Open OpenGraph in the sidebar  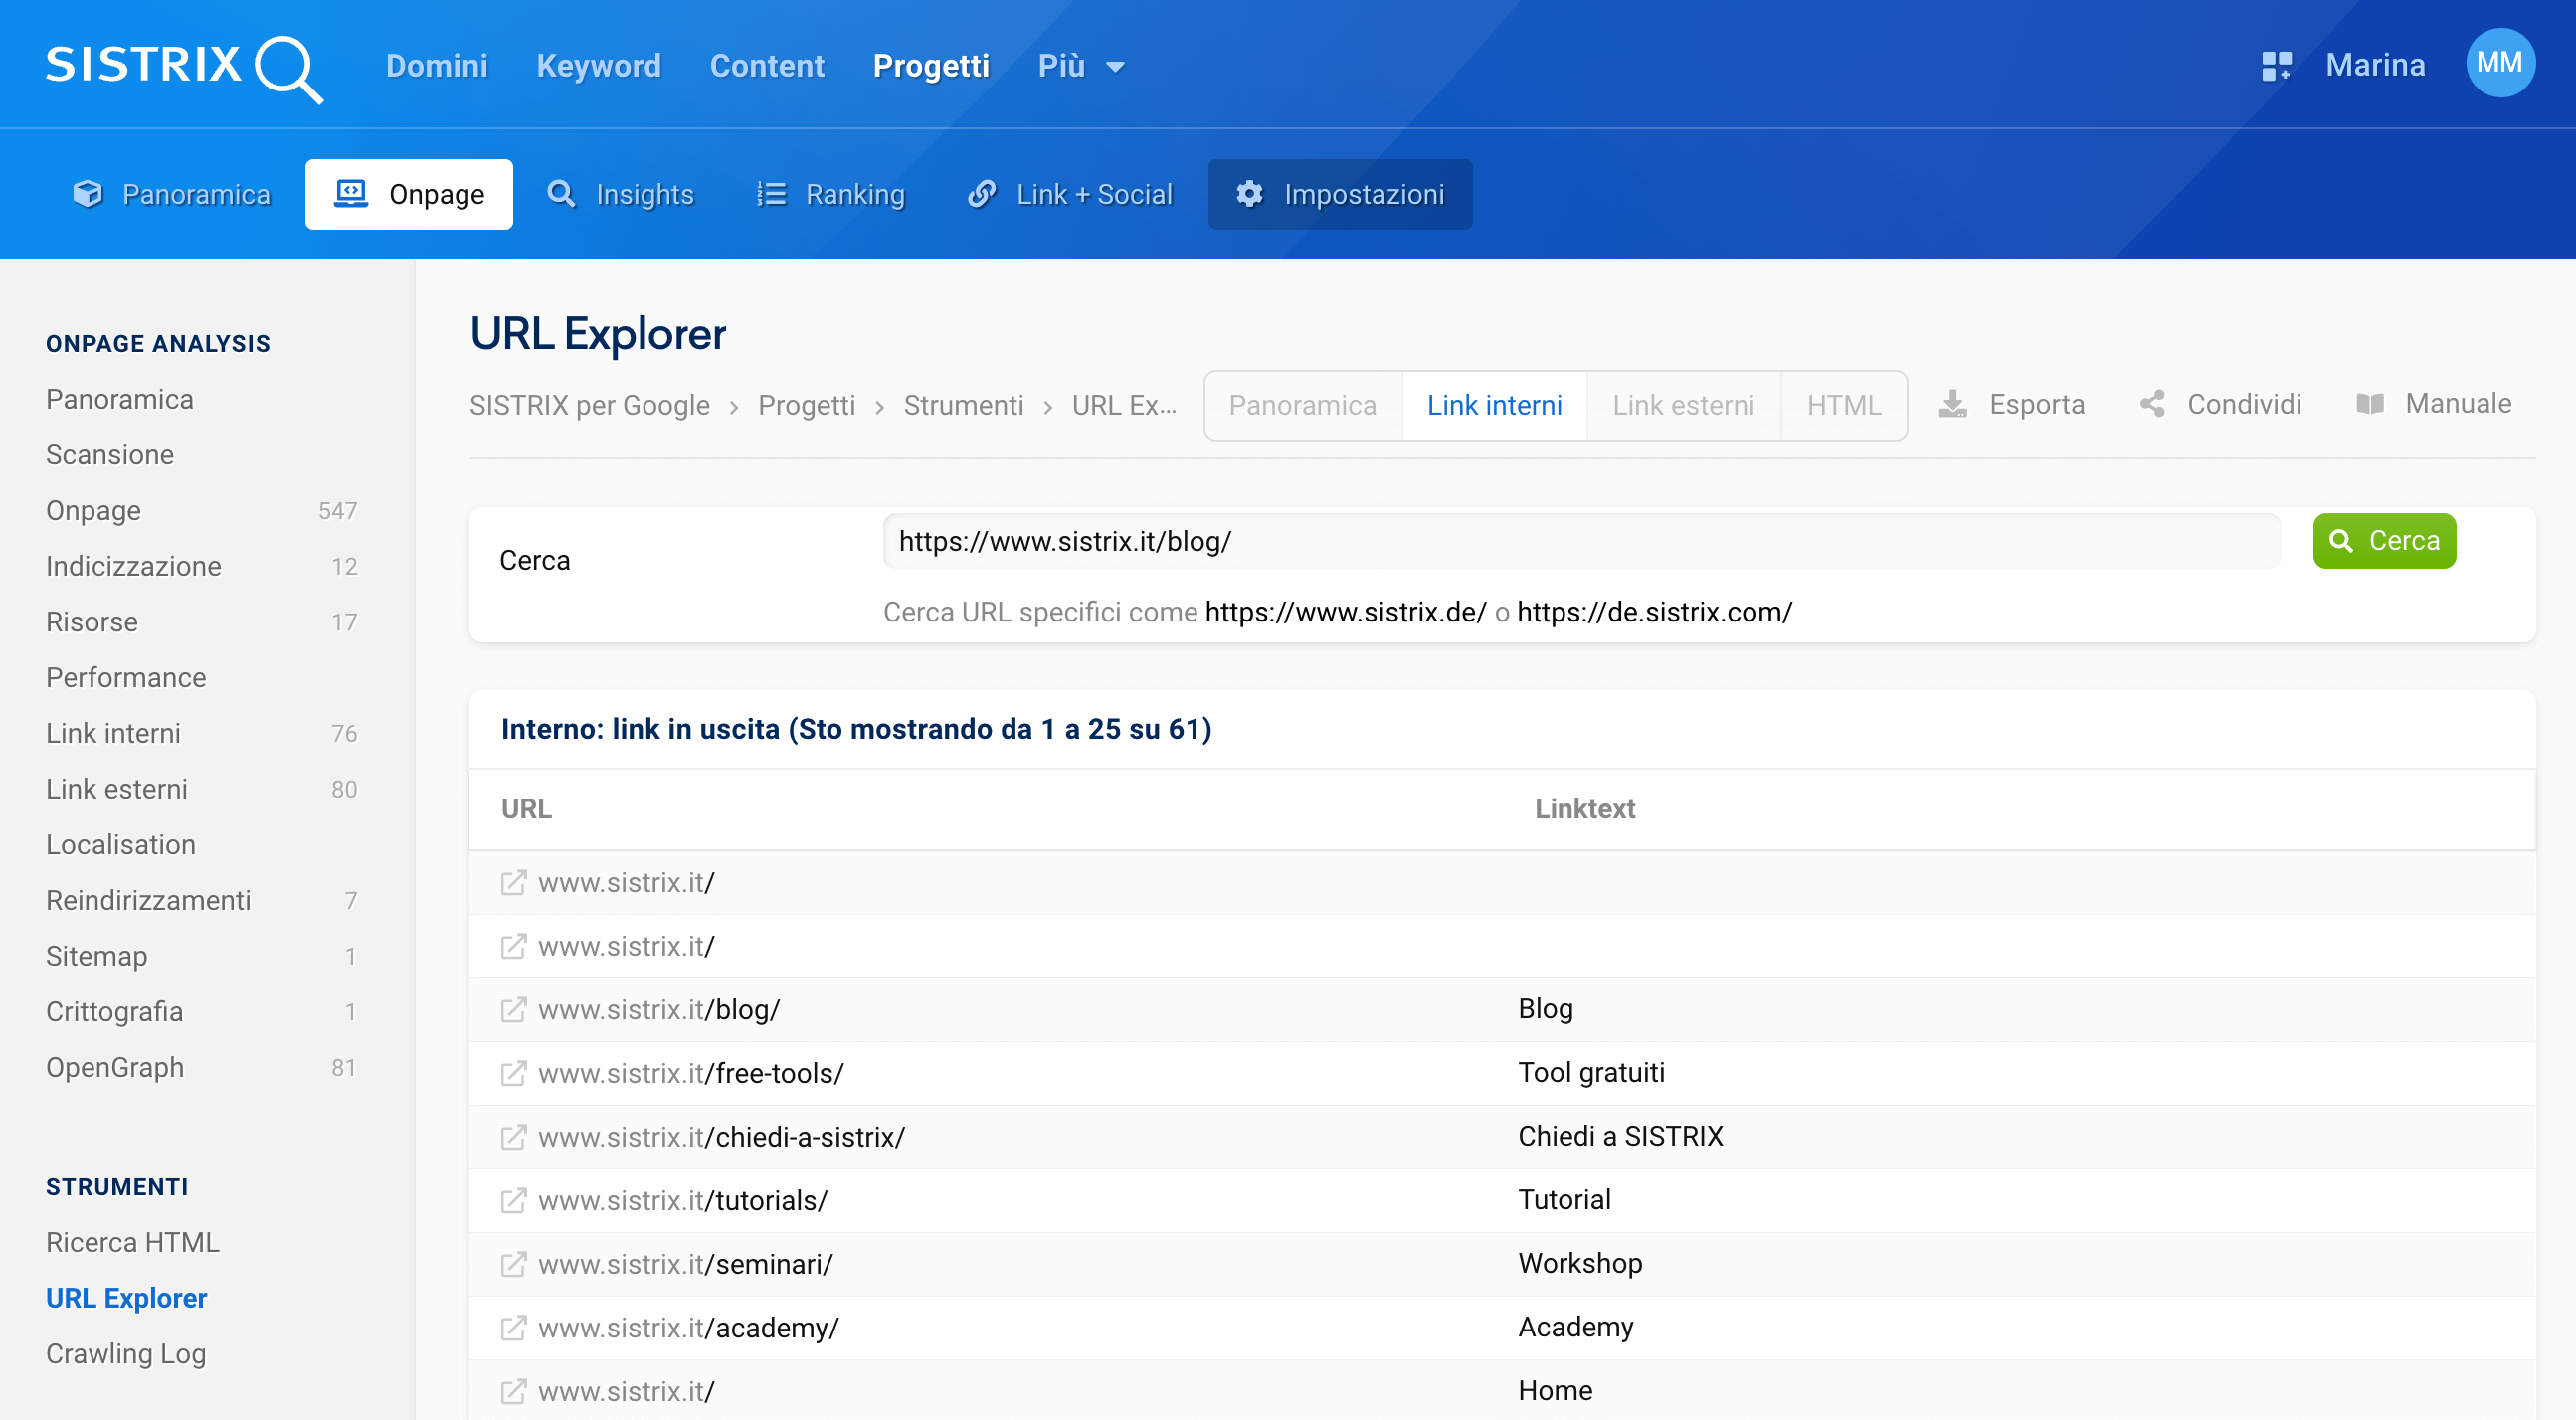click(201, 1067)
